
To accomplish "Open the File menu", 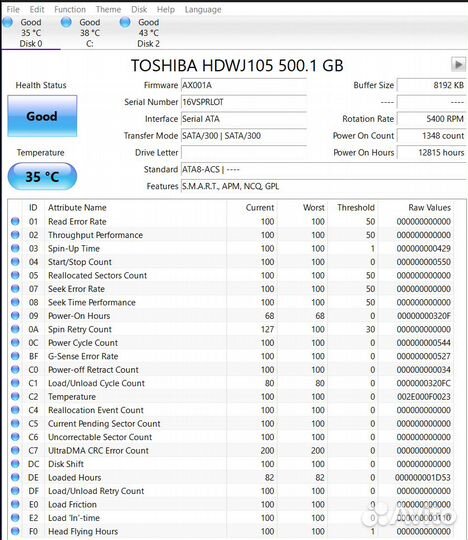I will coord(13,9).
